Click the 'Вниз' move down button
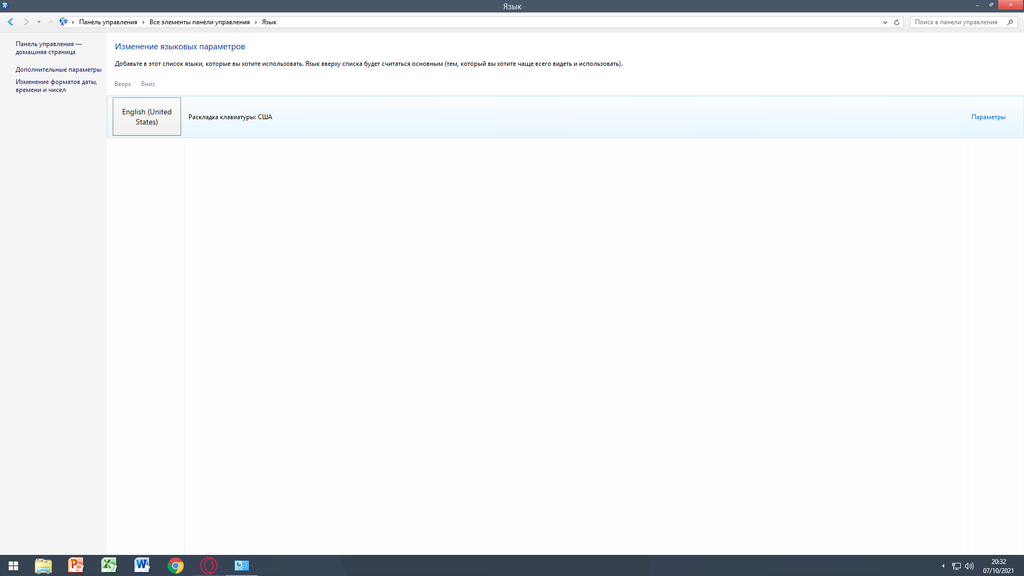The image size is (1024, 576). tap(148, 84)
